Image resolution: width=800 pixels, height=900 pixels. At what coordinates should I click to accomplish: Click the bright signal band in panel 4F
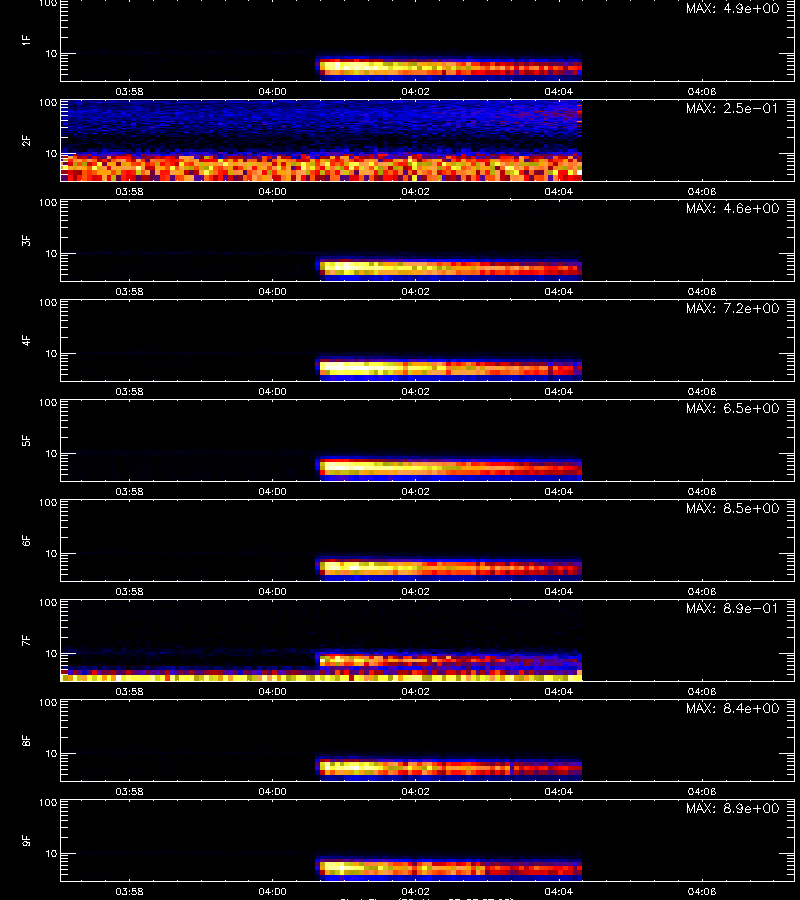click(x=451, y=368)
